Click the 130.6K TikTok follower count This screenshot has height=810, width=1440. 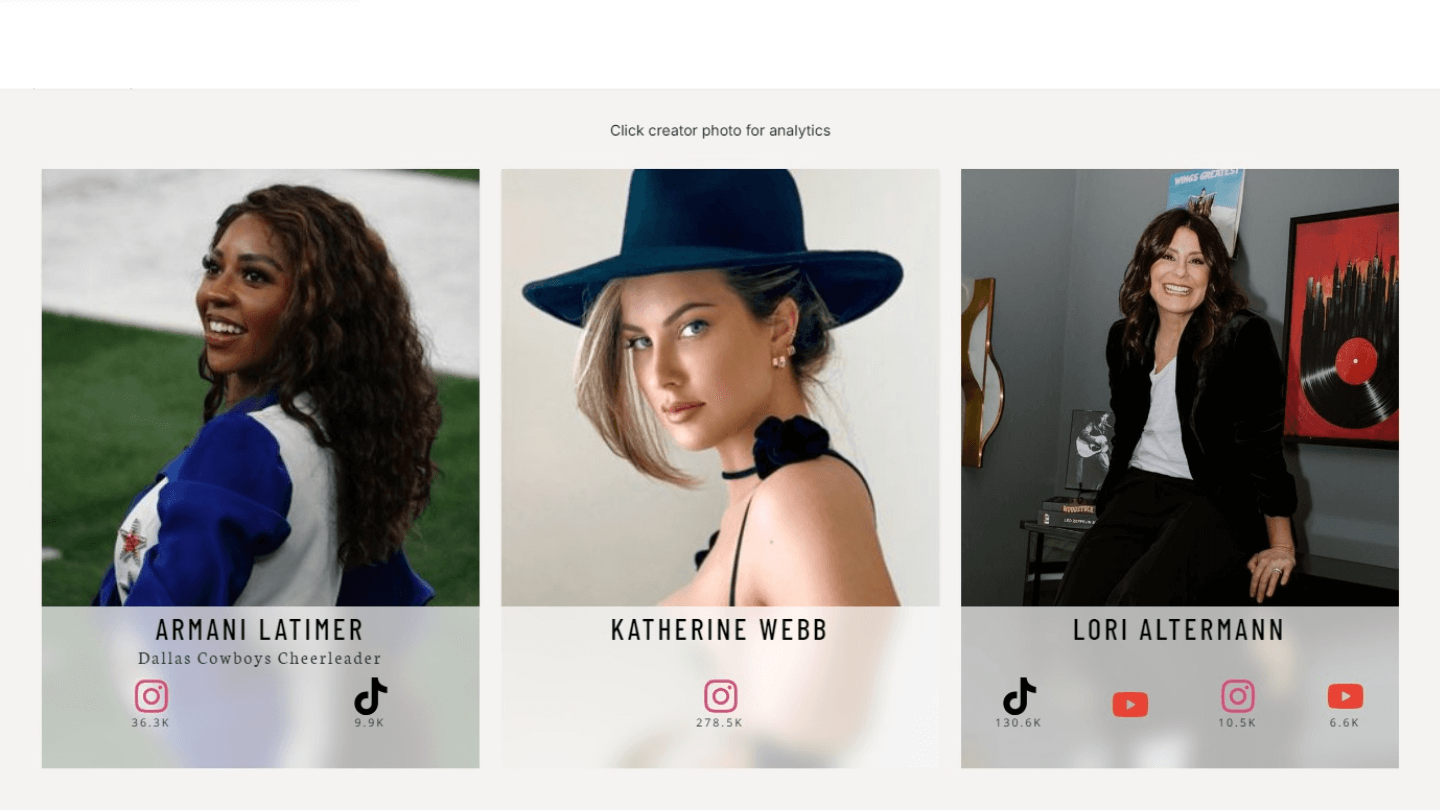[x=1019, y=723]
